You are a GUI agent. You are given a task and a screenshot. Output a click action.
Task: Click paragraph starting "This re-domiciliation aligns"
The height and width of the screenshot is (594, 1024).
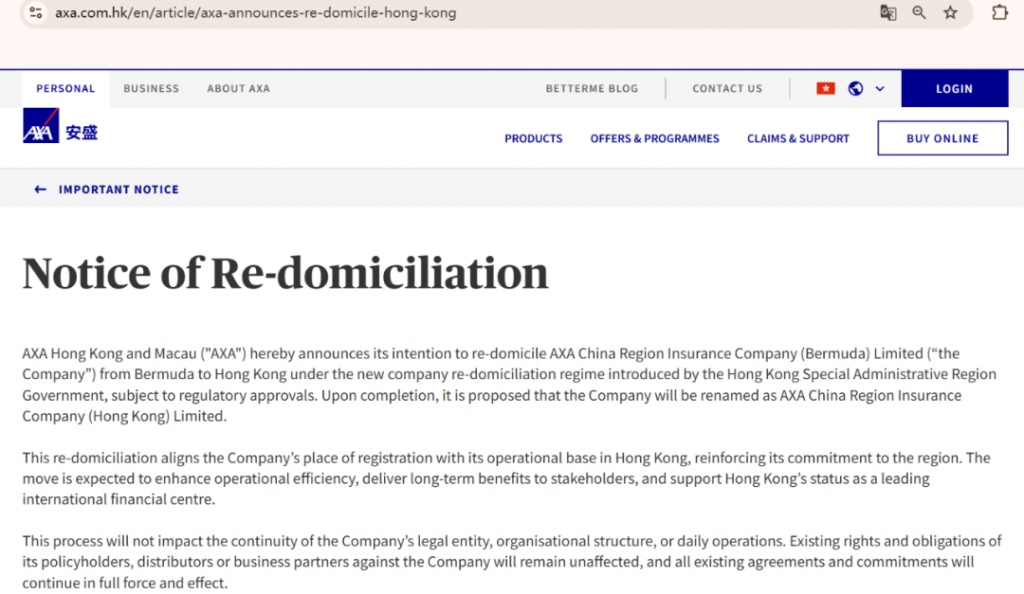tap(506, 478)
